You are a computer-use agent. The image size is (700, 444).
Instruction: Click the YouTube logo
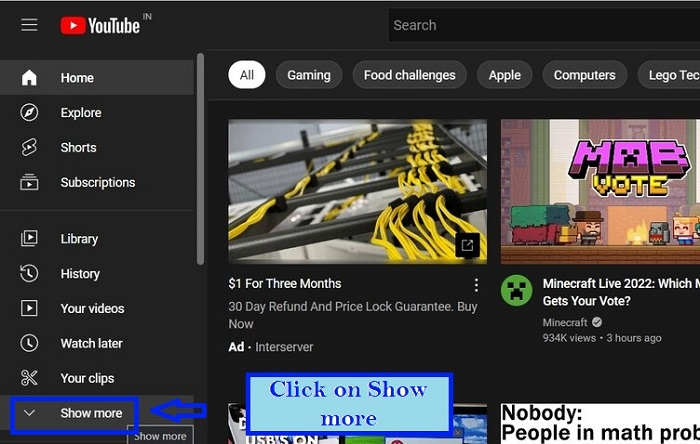100,25
